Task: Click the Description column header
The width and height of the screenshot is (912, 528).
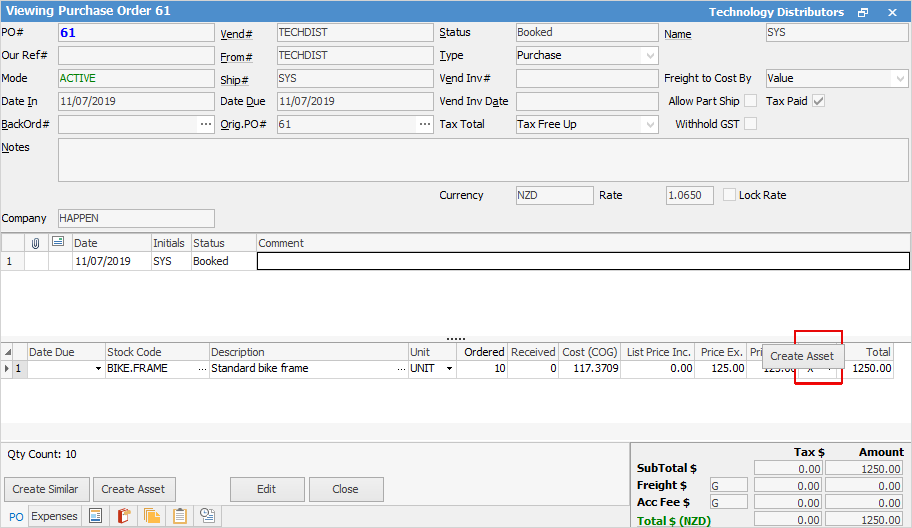Action: click(309, 352)
